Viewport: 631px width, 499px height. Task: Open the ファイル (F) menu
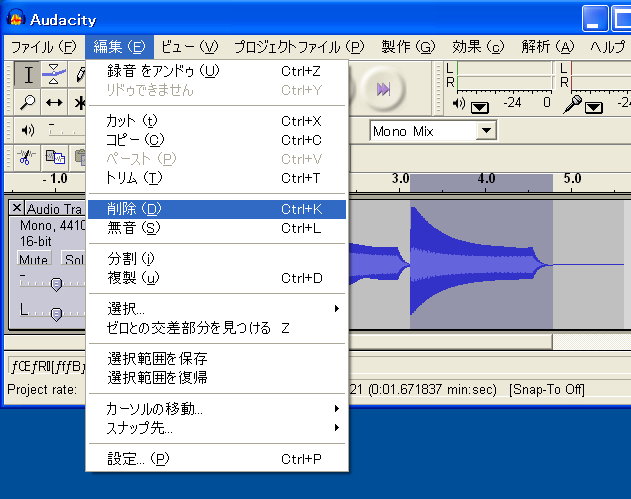point(43,47)
